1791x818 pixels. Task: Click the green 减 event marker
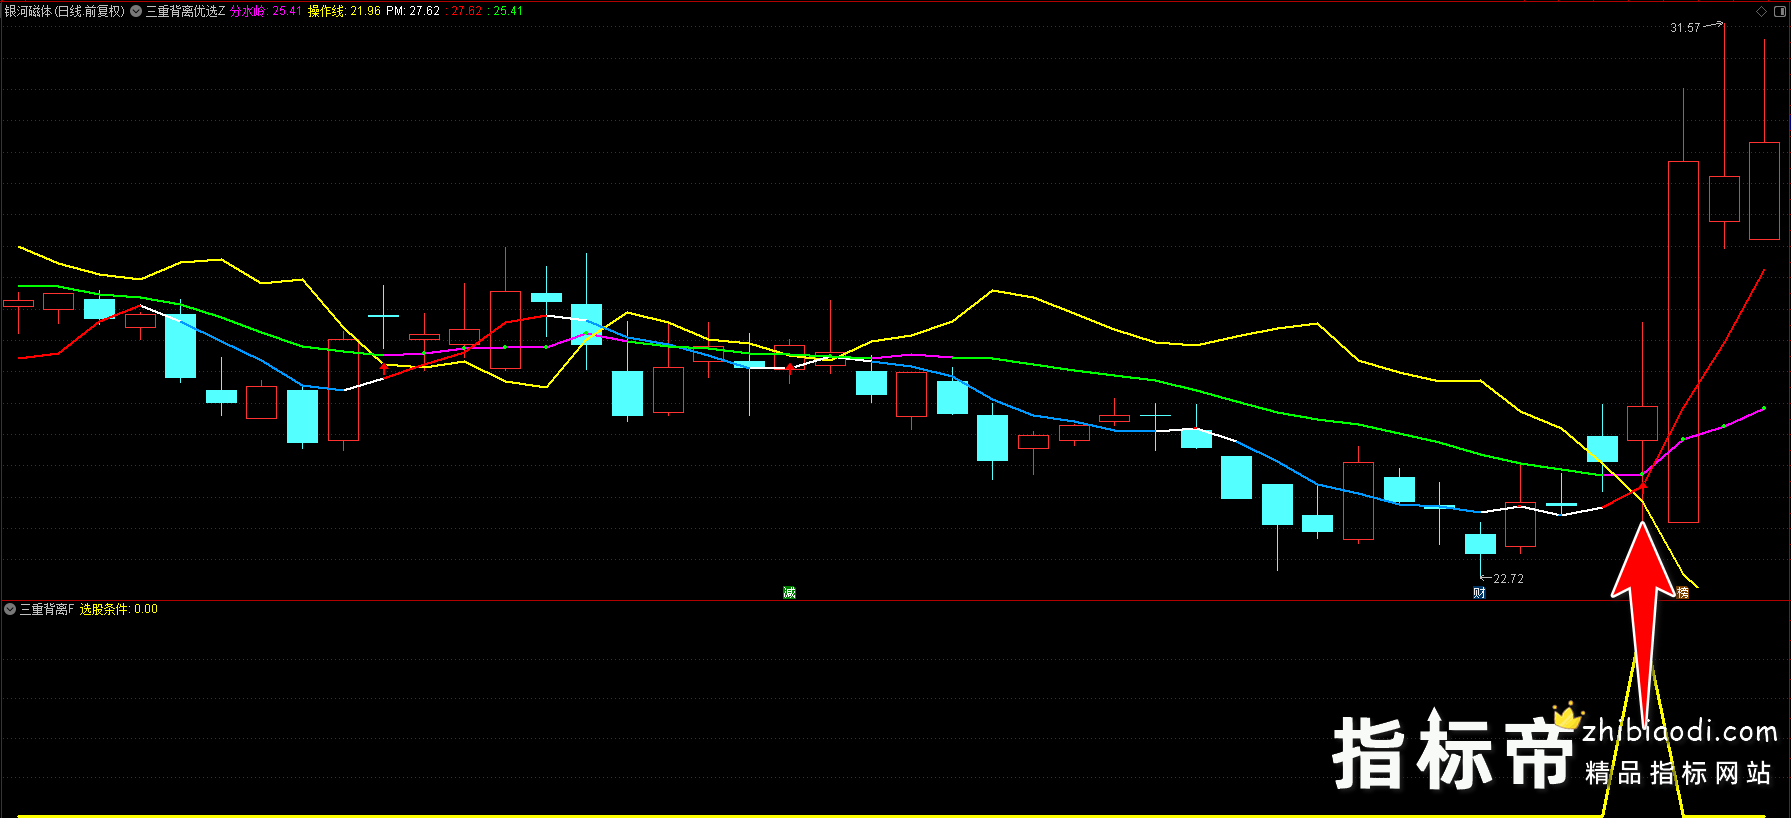789,593
